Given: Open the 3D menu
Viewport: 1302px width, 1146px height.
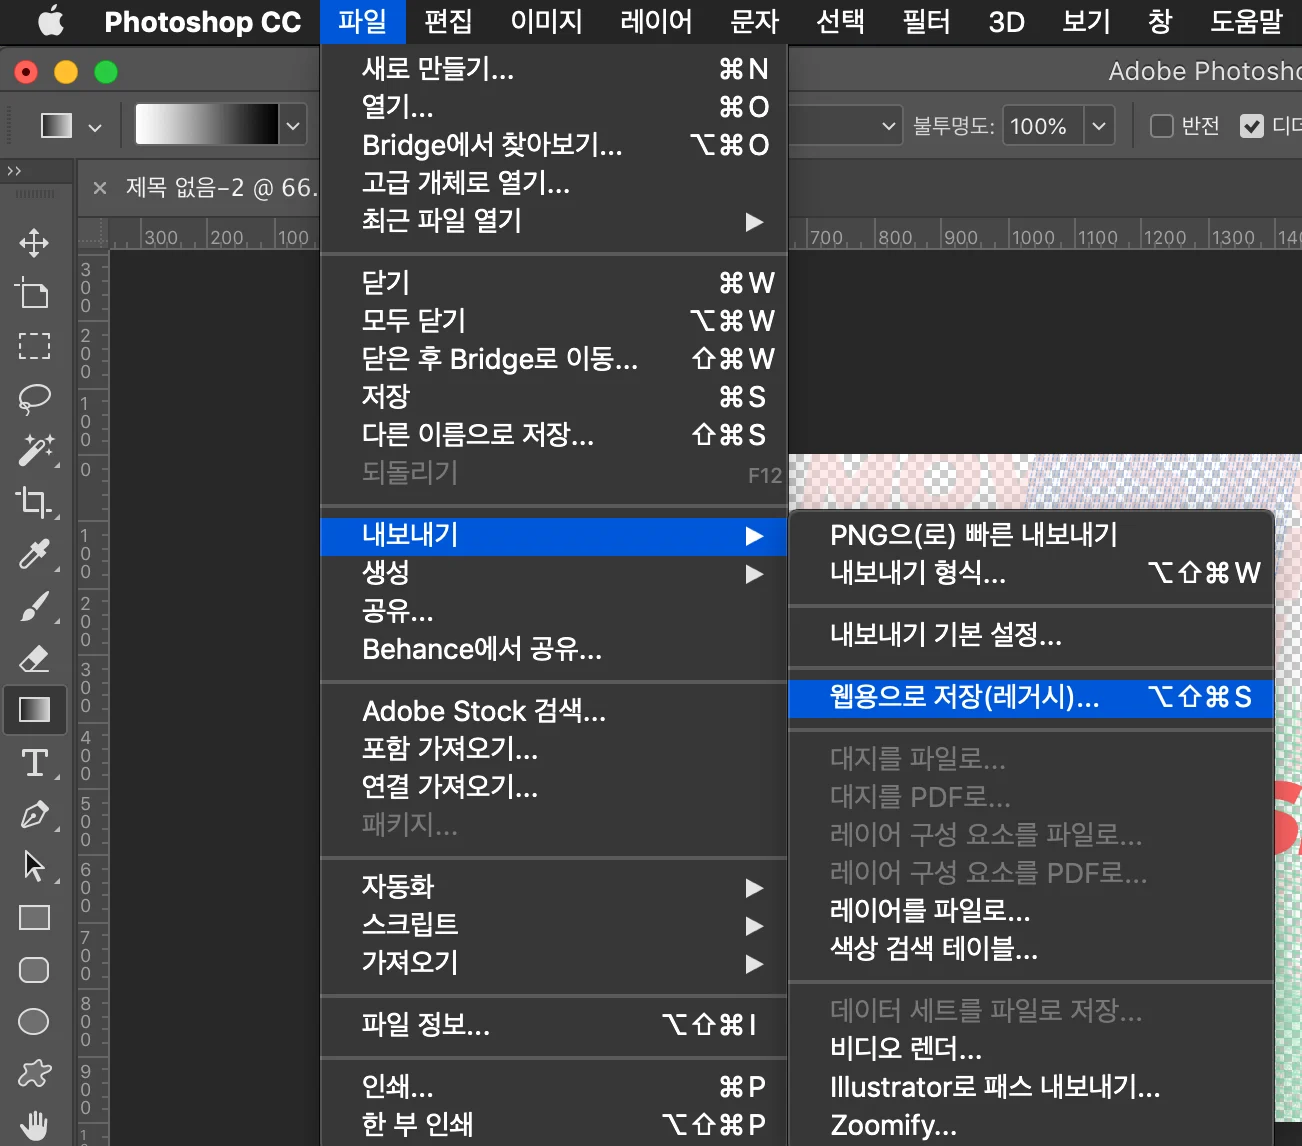Looking at the screenshot, I should point(1006,21).
